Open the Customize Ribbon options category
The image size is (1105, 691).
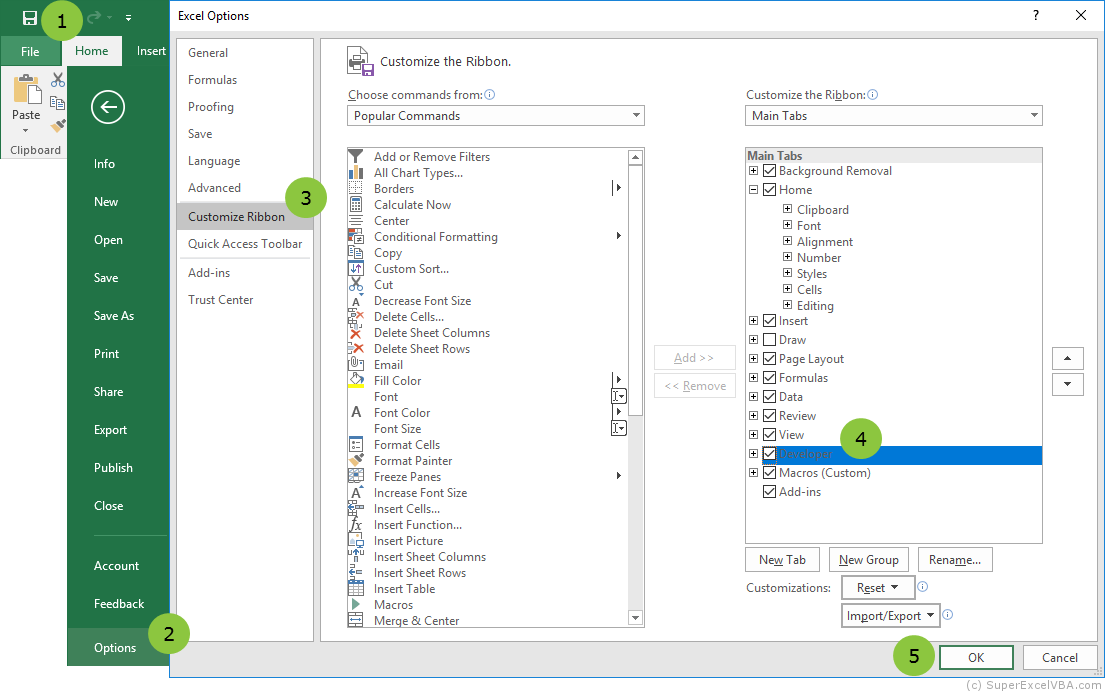[x=245, y=217]
